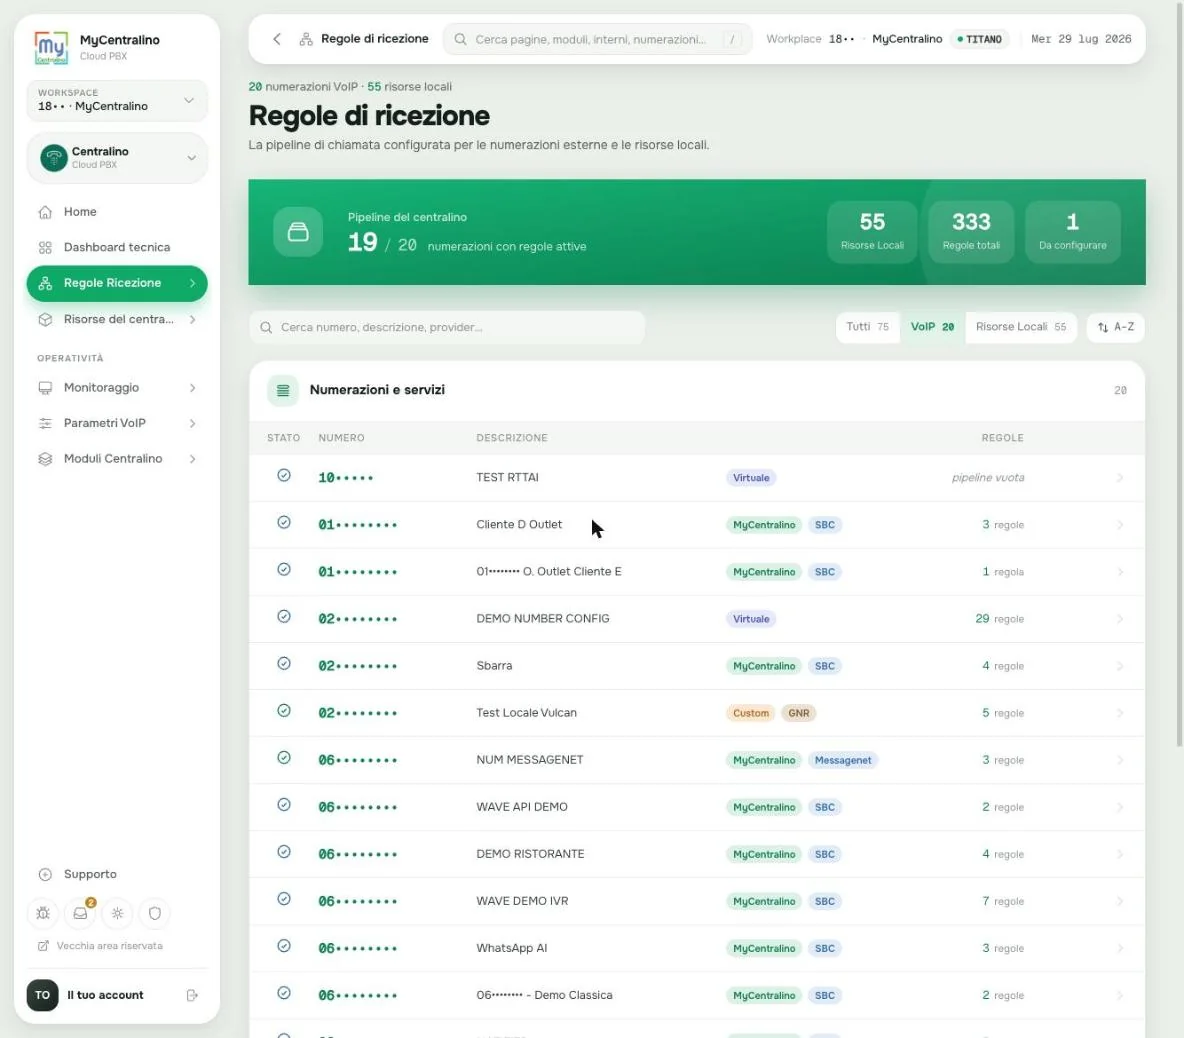Toggle the light theme sun icon

[117, 913]
